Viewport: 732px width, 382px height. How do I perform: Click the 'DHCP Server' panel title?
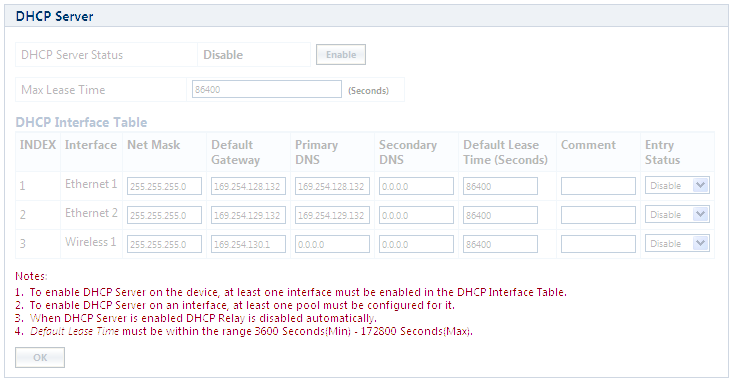tap(55, 16)
